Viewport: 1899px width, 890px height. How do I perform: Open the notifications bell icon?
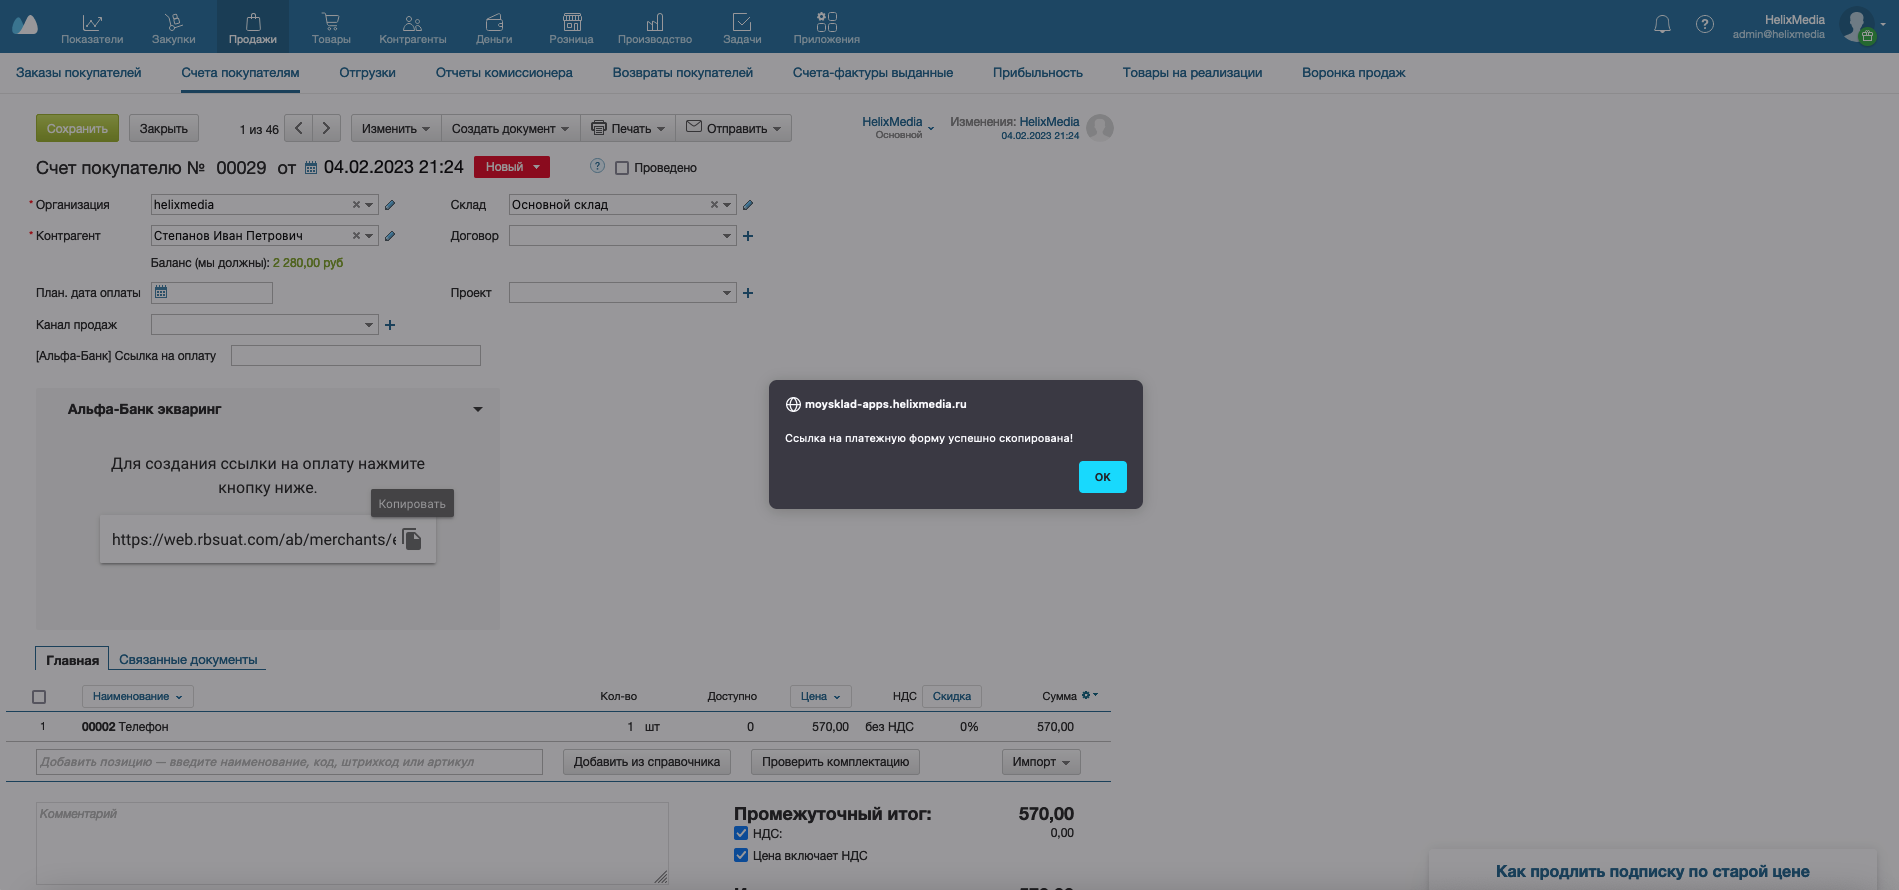pos(1662,25)
